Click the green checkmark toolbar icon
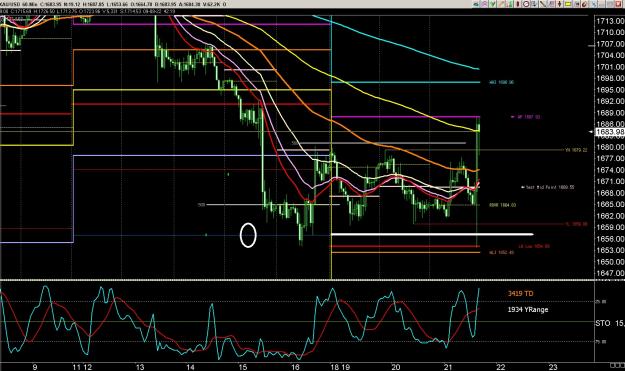This screenshot has height=371, width=625. coord(493,4)
